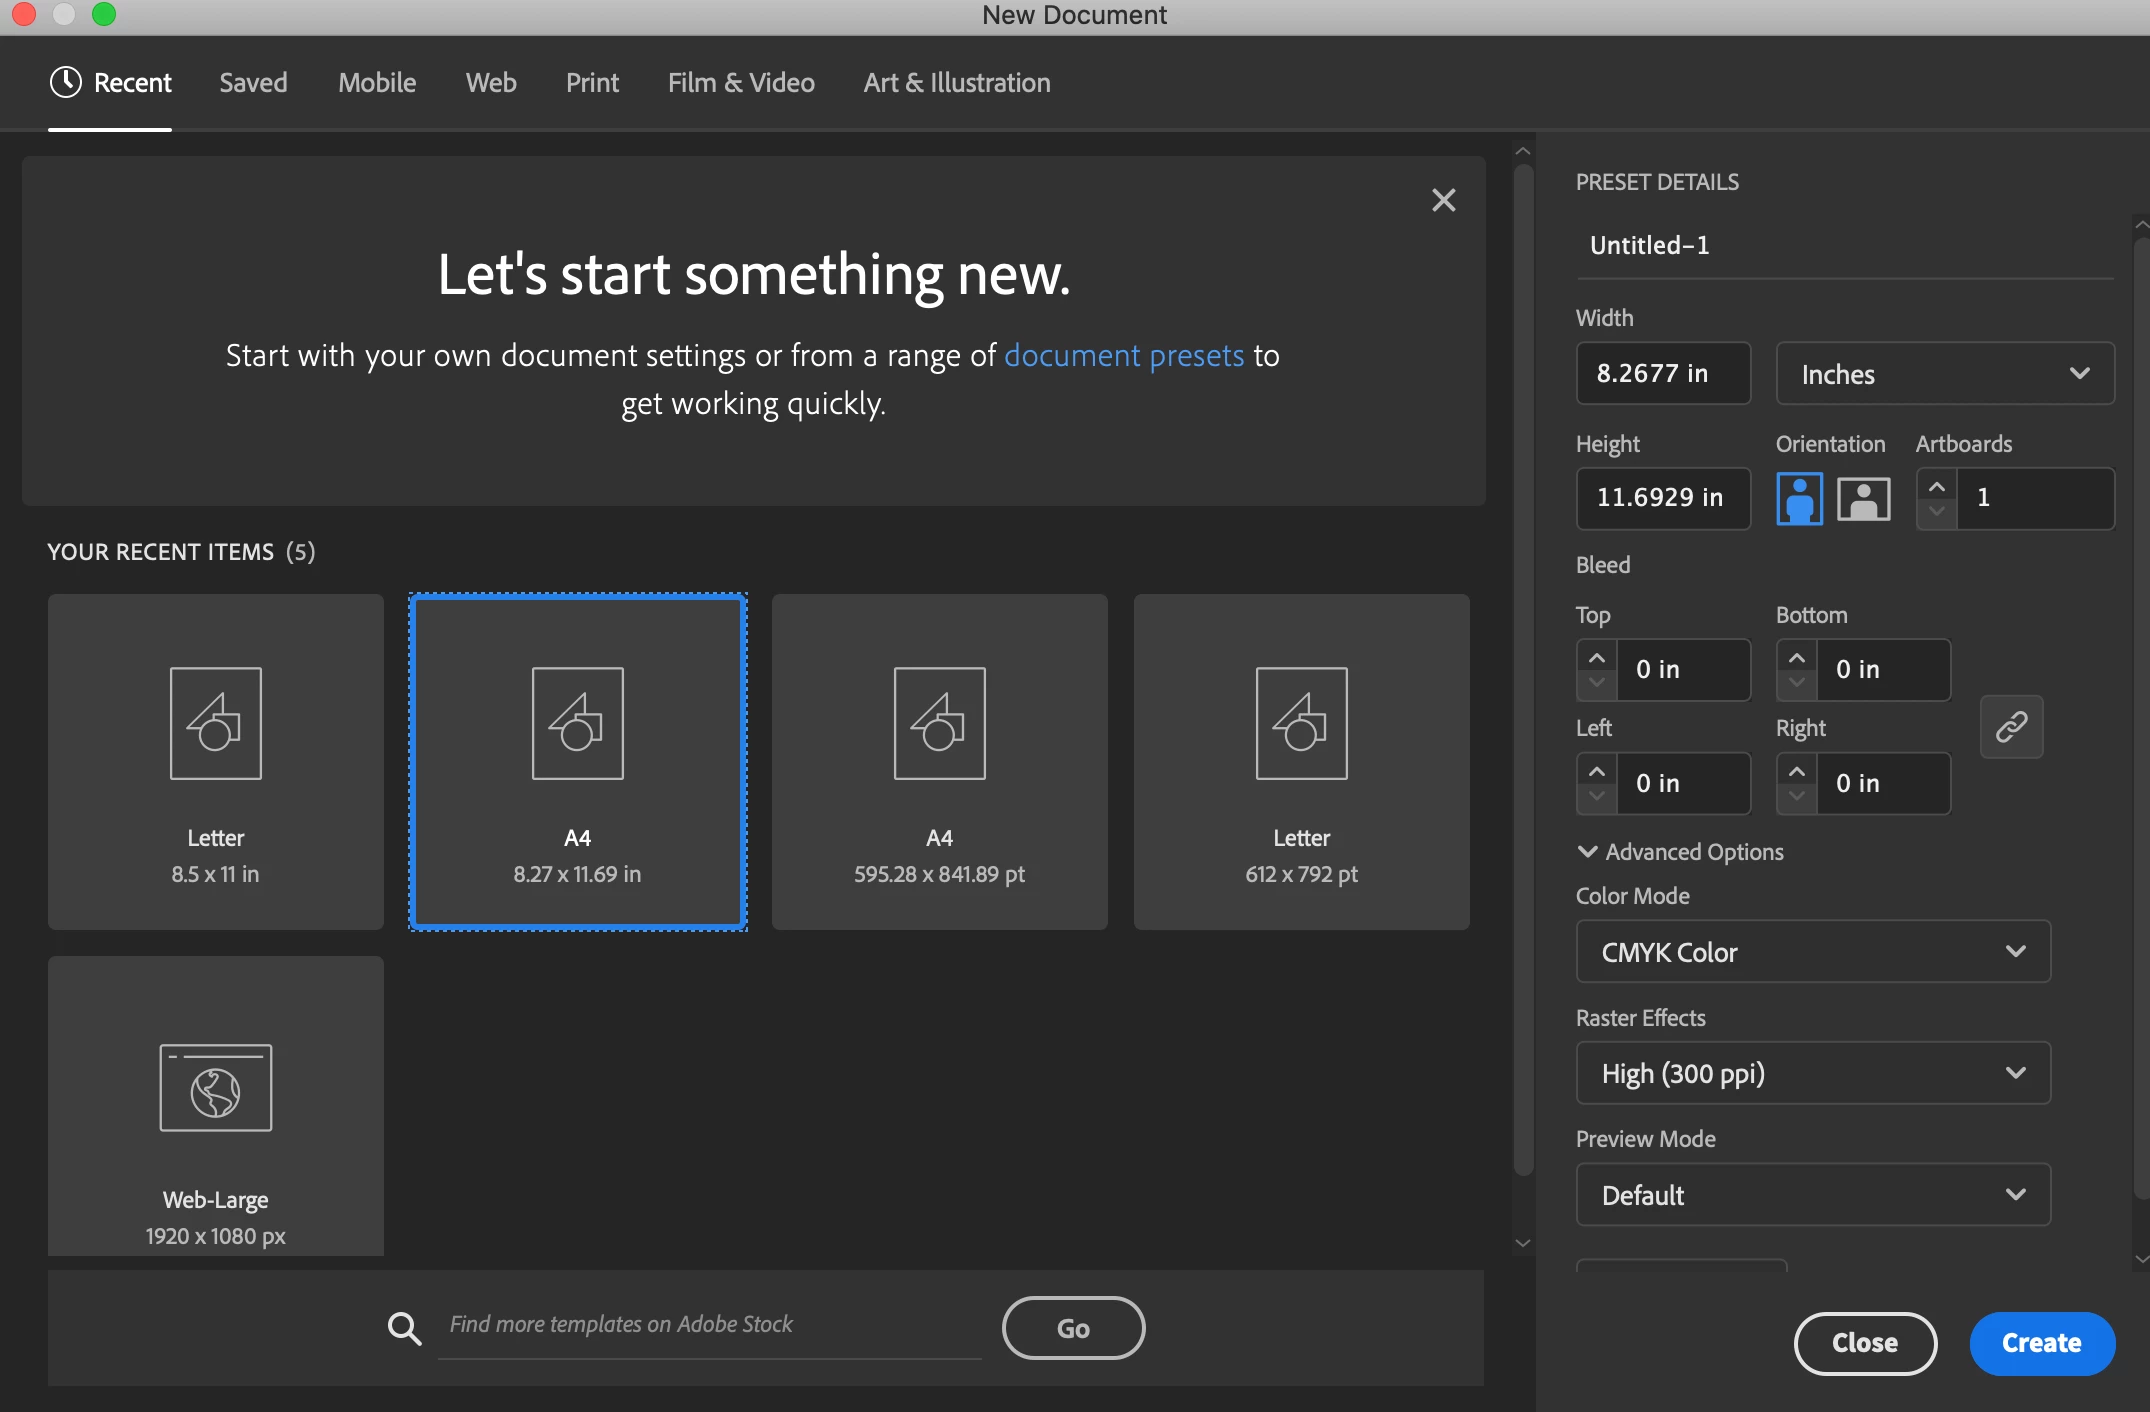Open the Color Mode dropdown

[x=1812, y=952]
